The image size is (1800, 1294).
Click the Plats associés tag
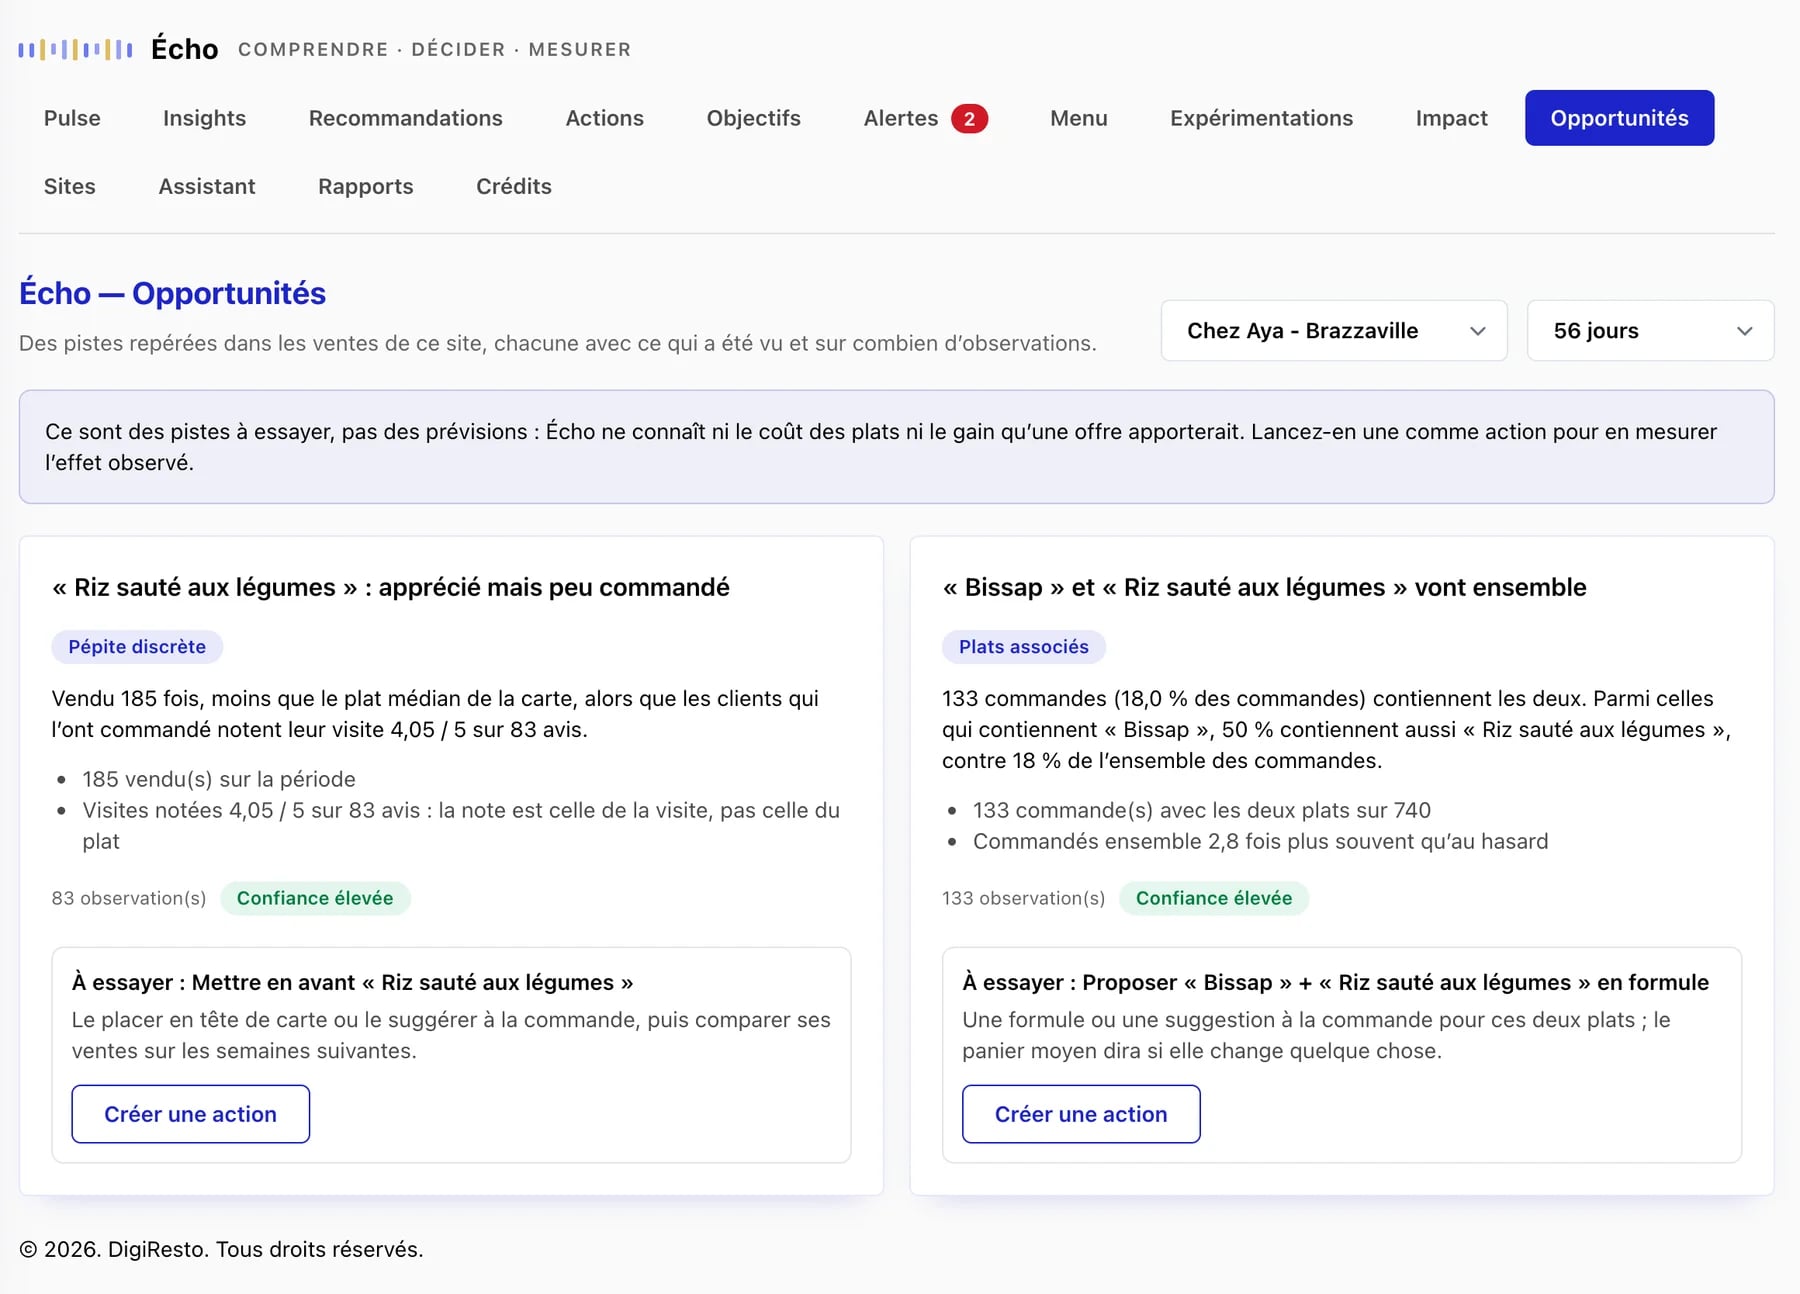pos(1023,647)
